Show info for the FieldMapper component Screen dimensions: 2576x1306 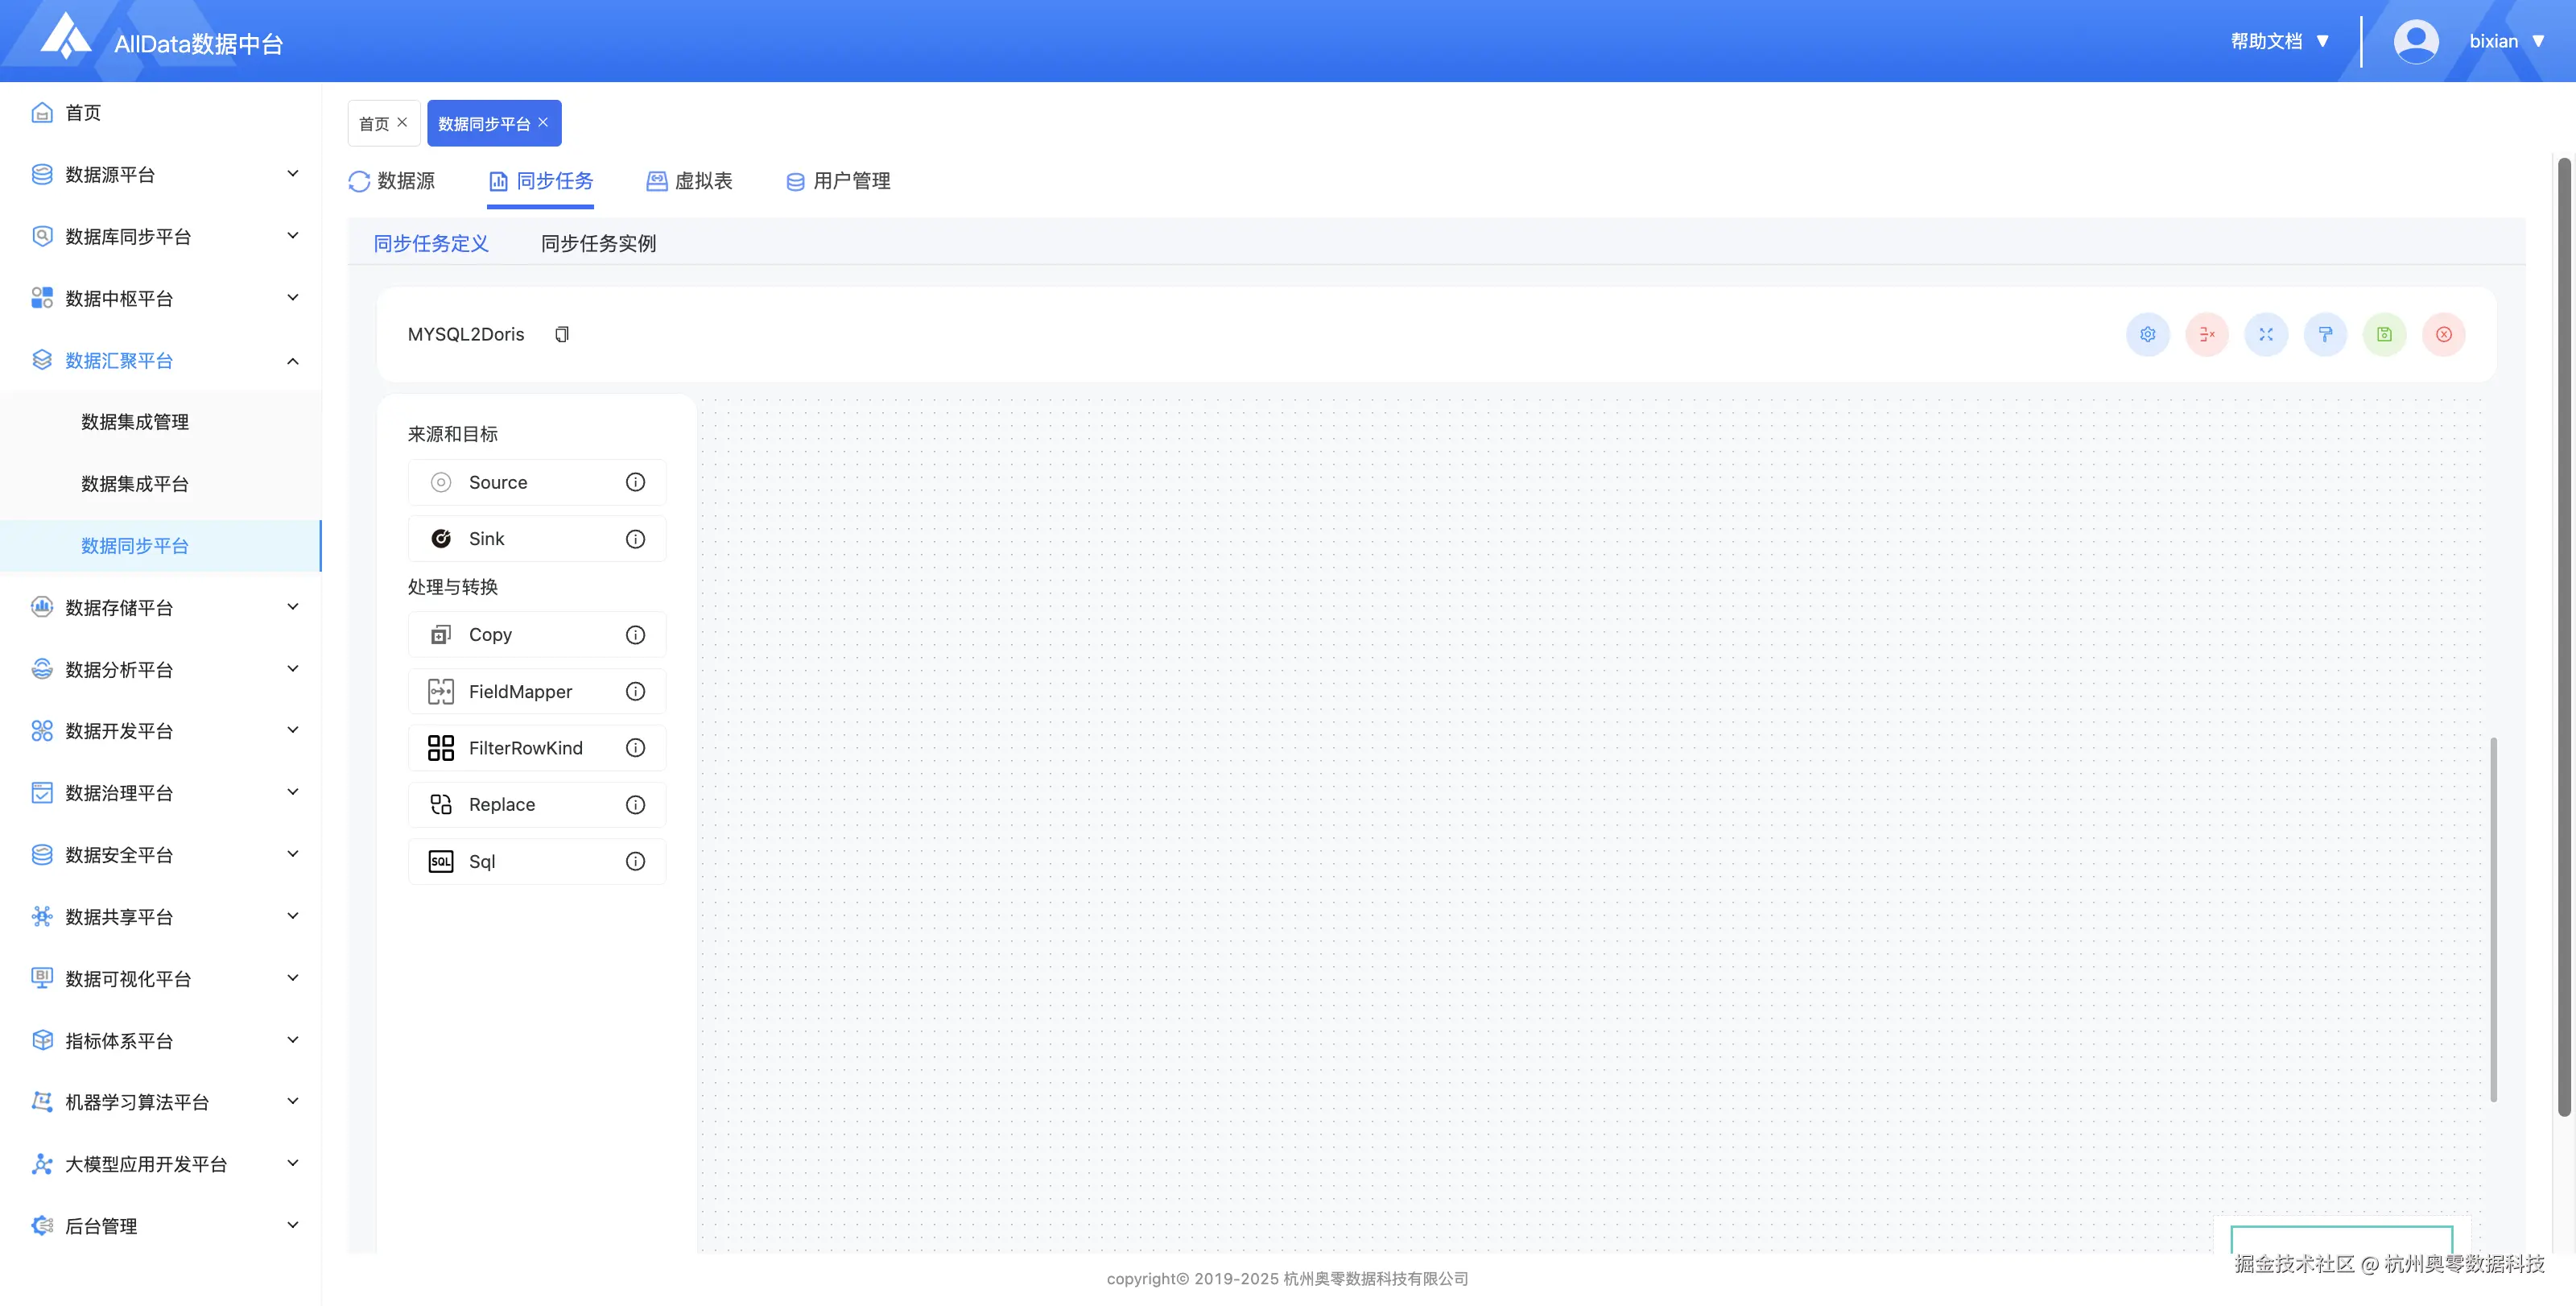pos(635,691)
